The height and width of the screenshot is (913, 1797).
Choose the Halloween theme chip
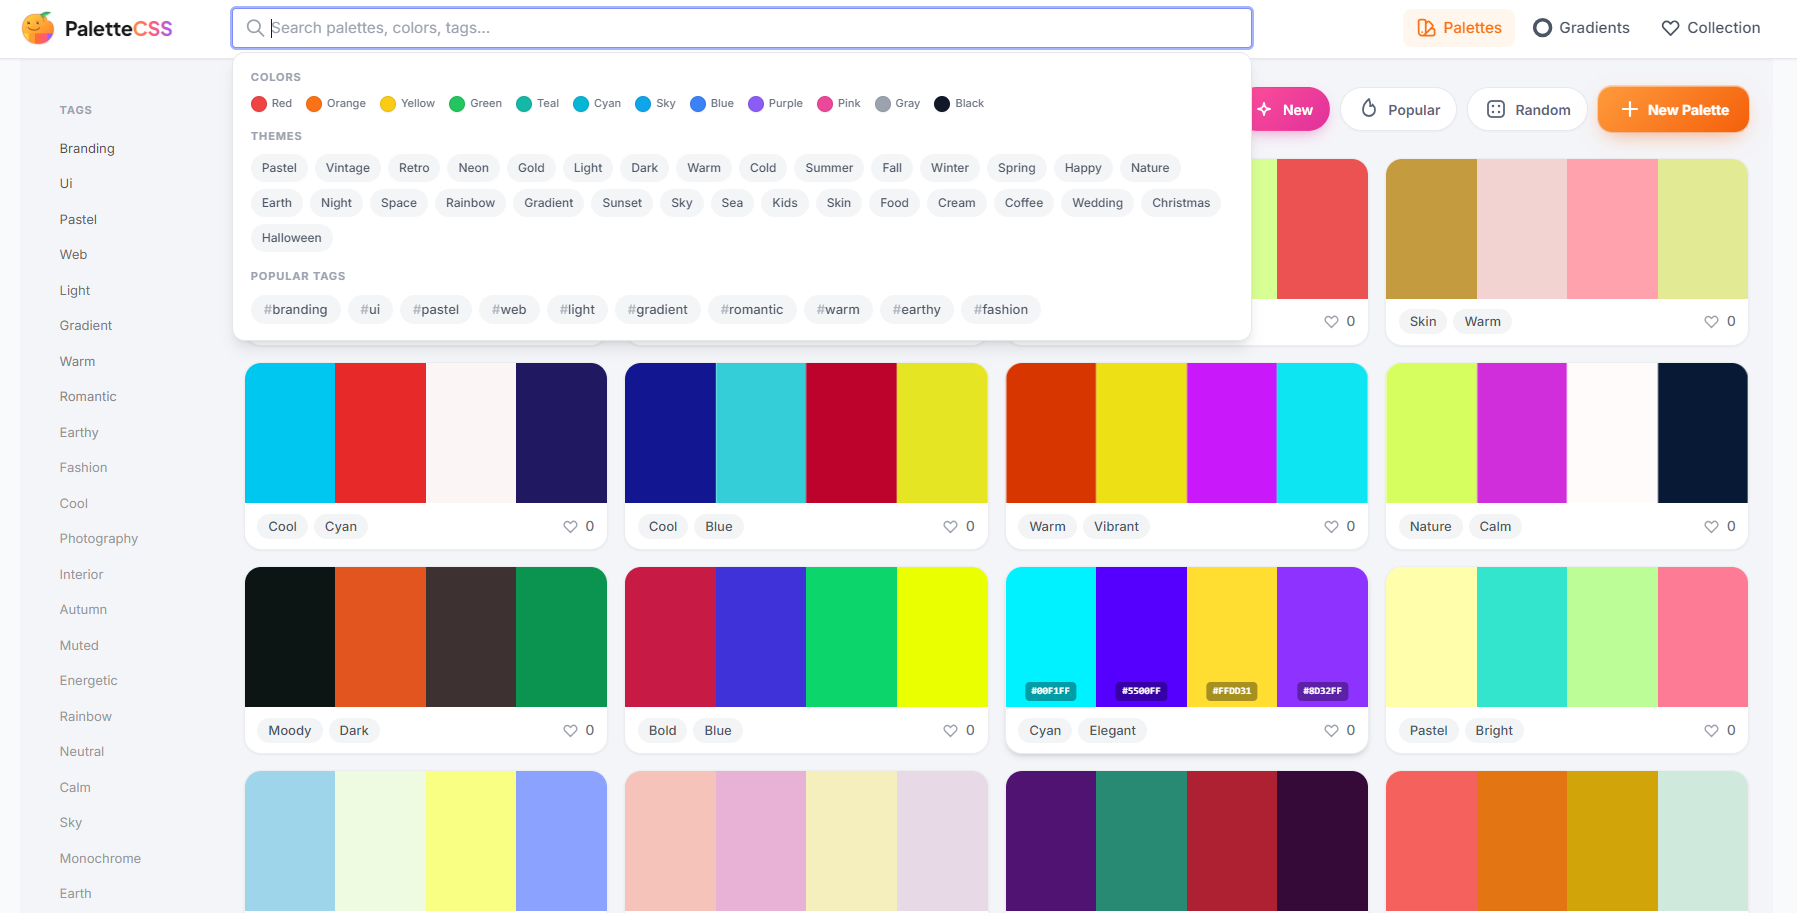[292, 238]
